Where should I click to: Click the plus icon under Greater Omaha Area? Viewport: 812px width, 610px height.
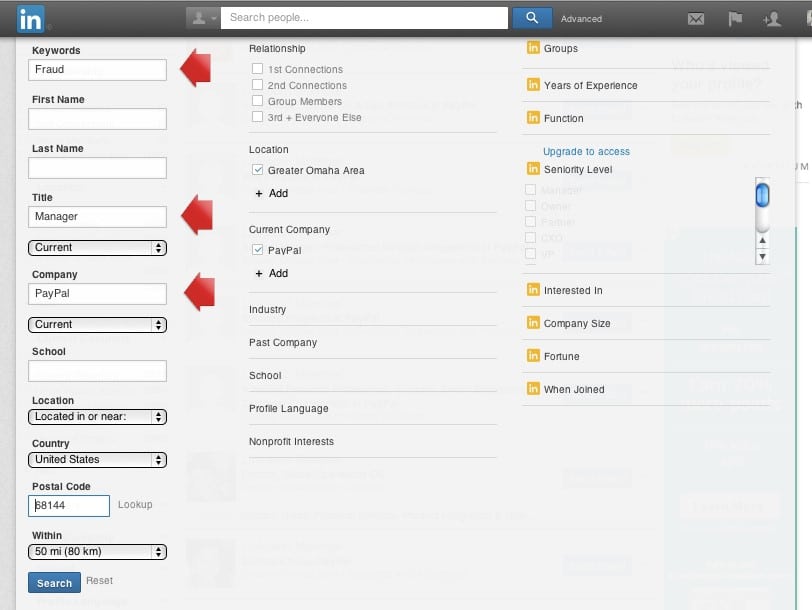point(259,194)
